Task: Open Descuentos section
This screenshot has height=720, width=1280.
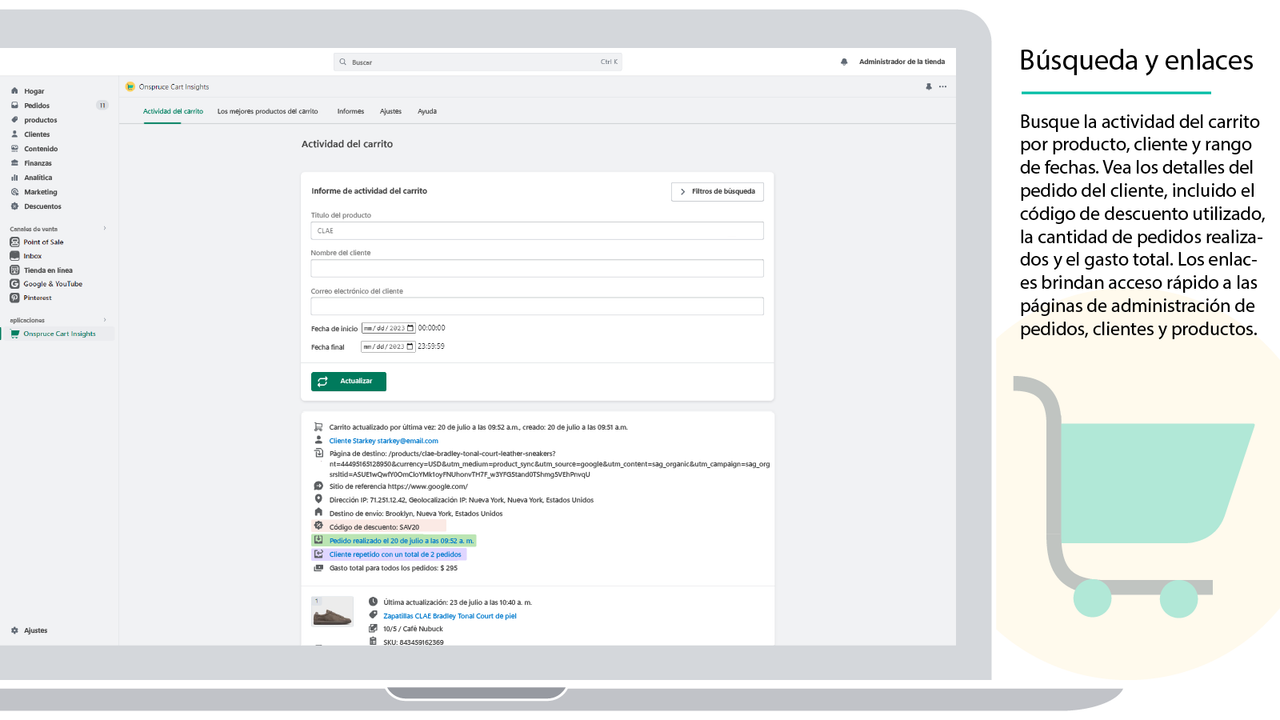Action: (43, 206)
